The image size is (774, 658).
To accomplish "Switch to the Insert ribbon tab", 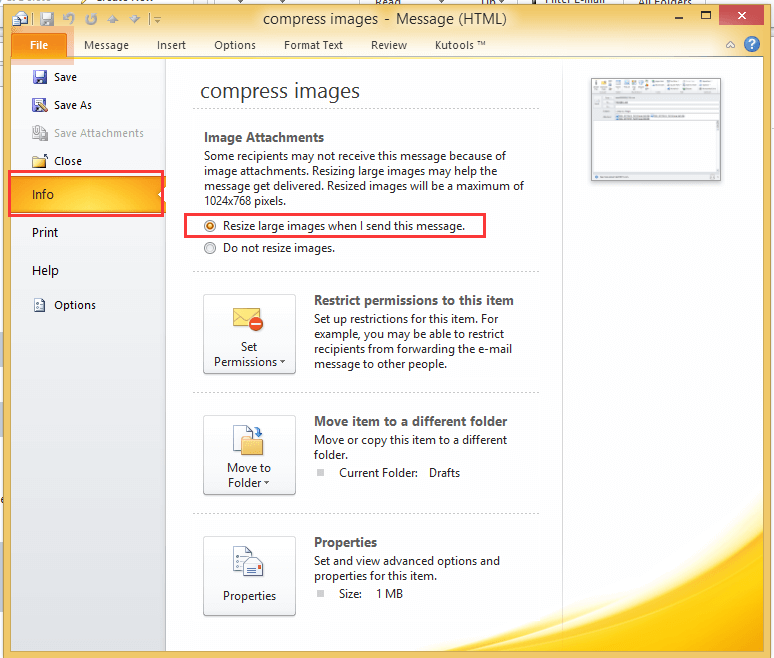I will [171, 45].
